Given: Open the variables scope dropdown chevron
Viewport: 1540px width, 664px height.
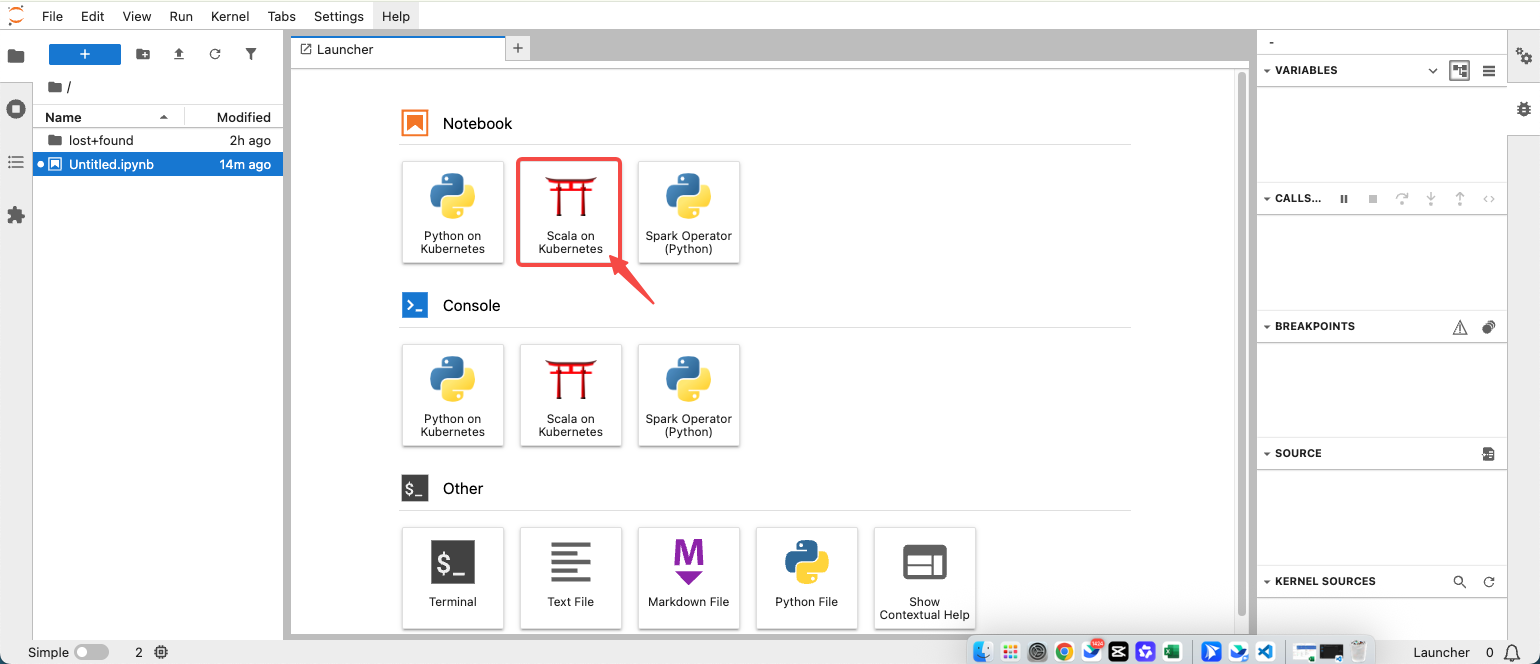Looking at the screenshot, I should 1433,71.
